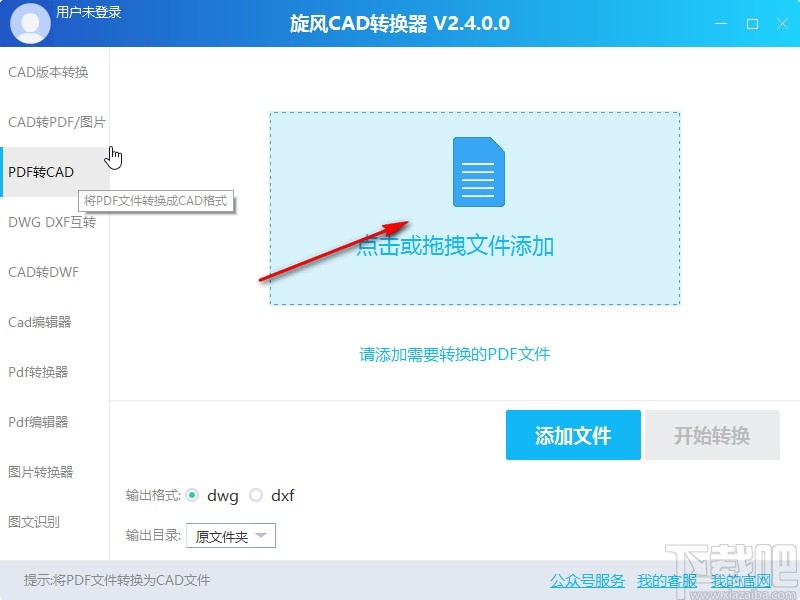Click 用户未登录 to sign in
Viewport: 800px width, 600px height.
pos(88,14)
